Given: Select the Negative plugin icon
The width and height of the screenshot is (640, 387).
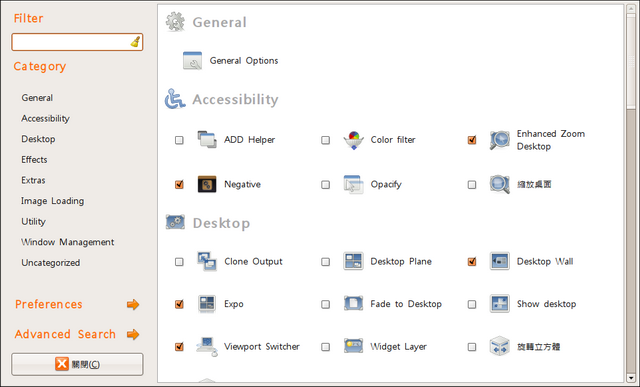Looking at the screenshot, I should tap(207, 184).
